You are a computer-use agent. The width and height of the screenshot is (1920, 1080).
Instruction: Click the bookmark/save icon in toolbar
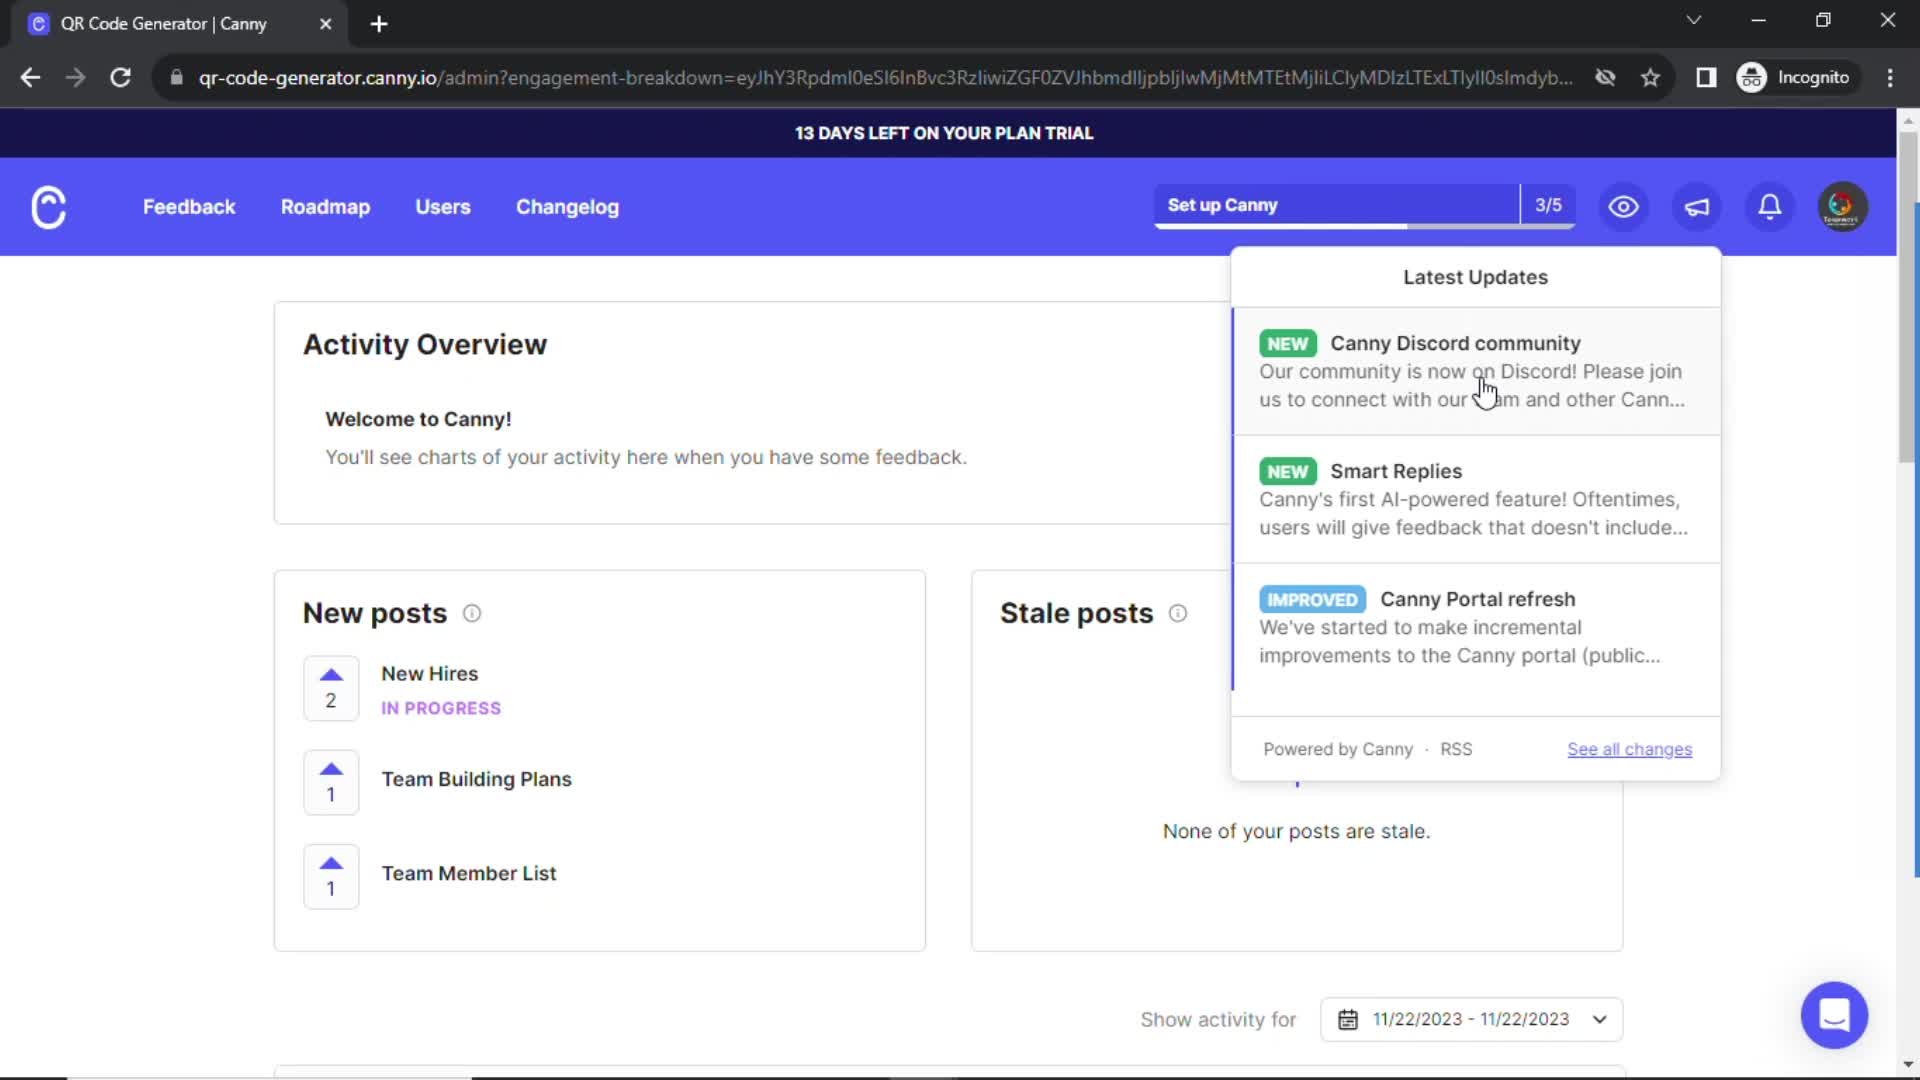click(1651, 76)
